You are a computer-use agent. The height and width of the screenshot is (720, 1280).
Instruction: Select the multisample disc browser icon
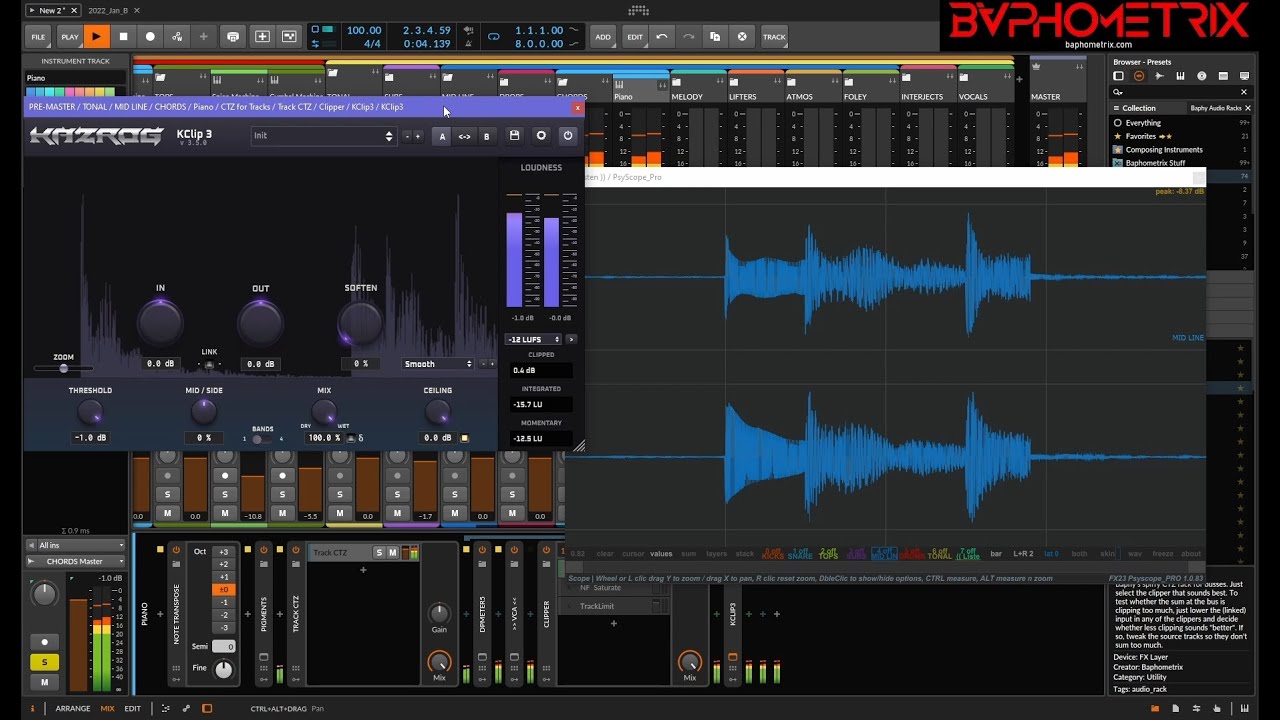coord(1201,76)
